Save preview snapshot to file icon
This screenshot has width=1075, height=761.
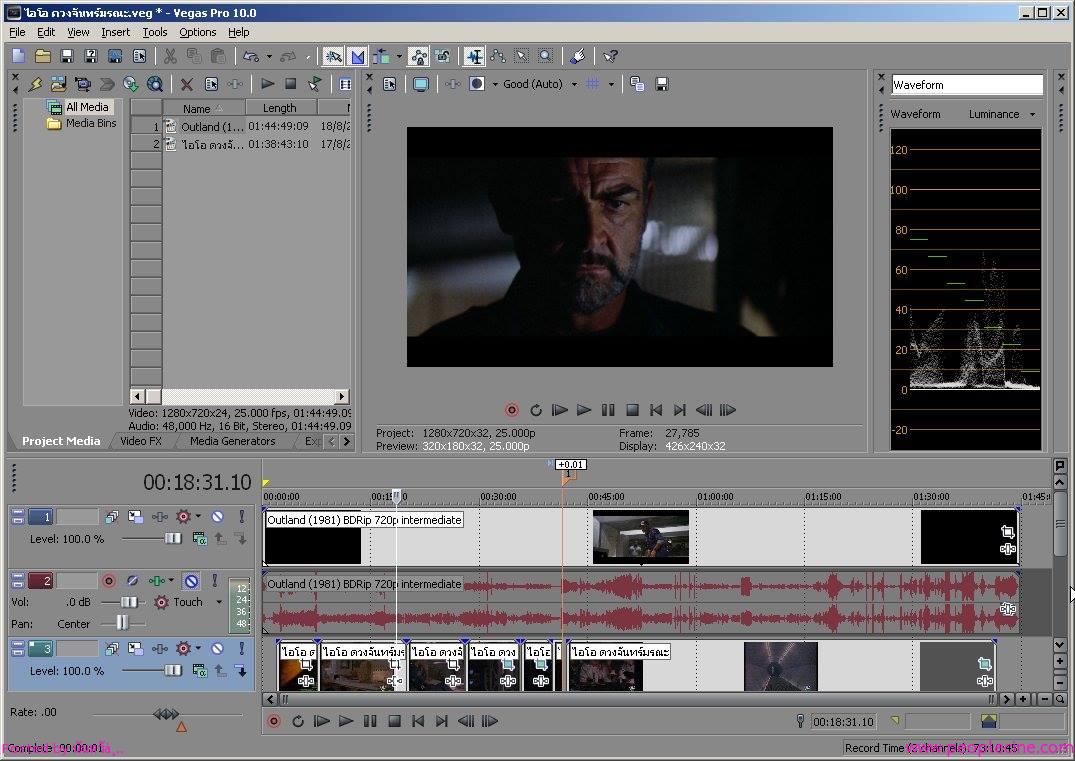662,84
